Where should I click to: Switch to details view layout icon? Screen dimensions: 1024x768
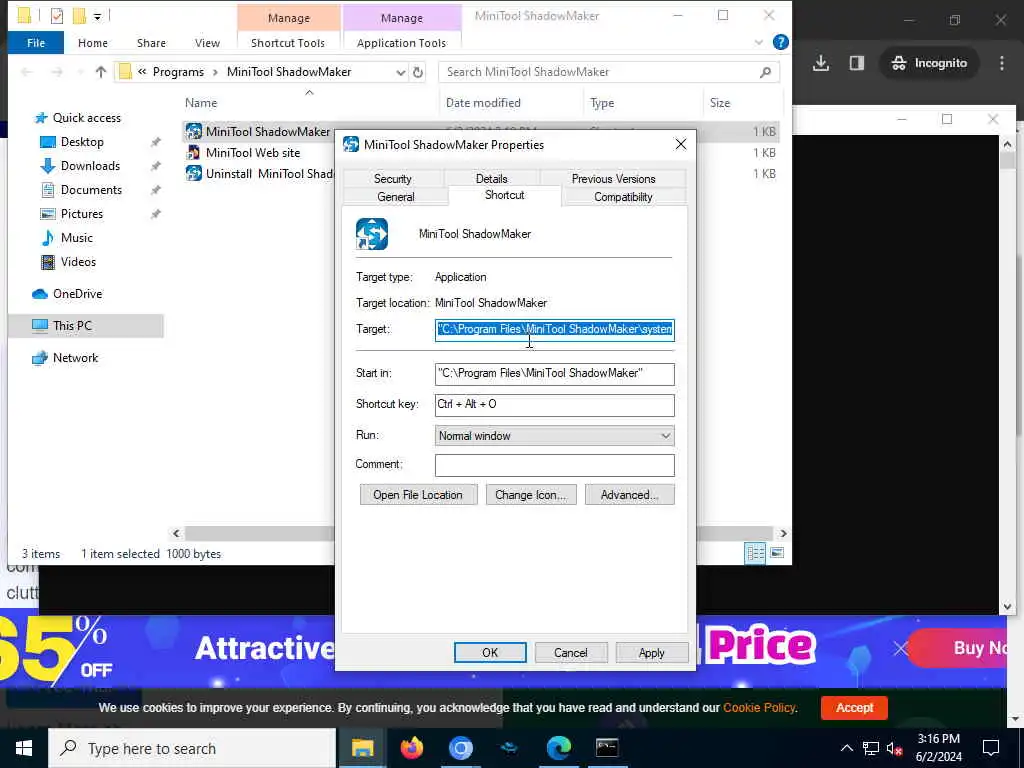pyautogui.click(x=755, y=553)
